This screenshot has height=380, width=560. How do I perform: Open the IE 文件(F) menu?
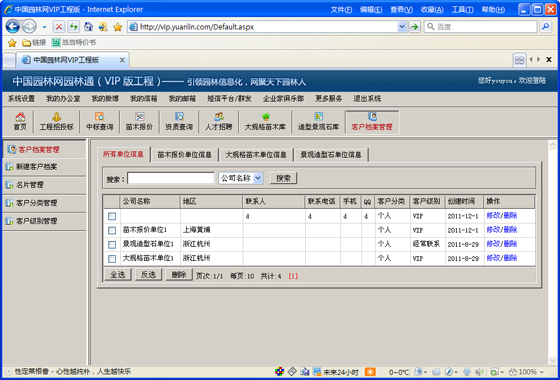point(341,10)
